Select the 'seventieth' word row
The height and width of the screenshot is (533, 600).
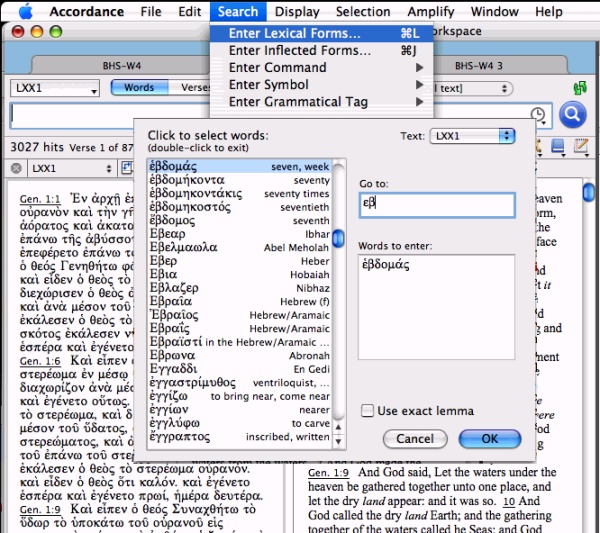tap(240, 207)
